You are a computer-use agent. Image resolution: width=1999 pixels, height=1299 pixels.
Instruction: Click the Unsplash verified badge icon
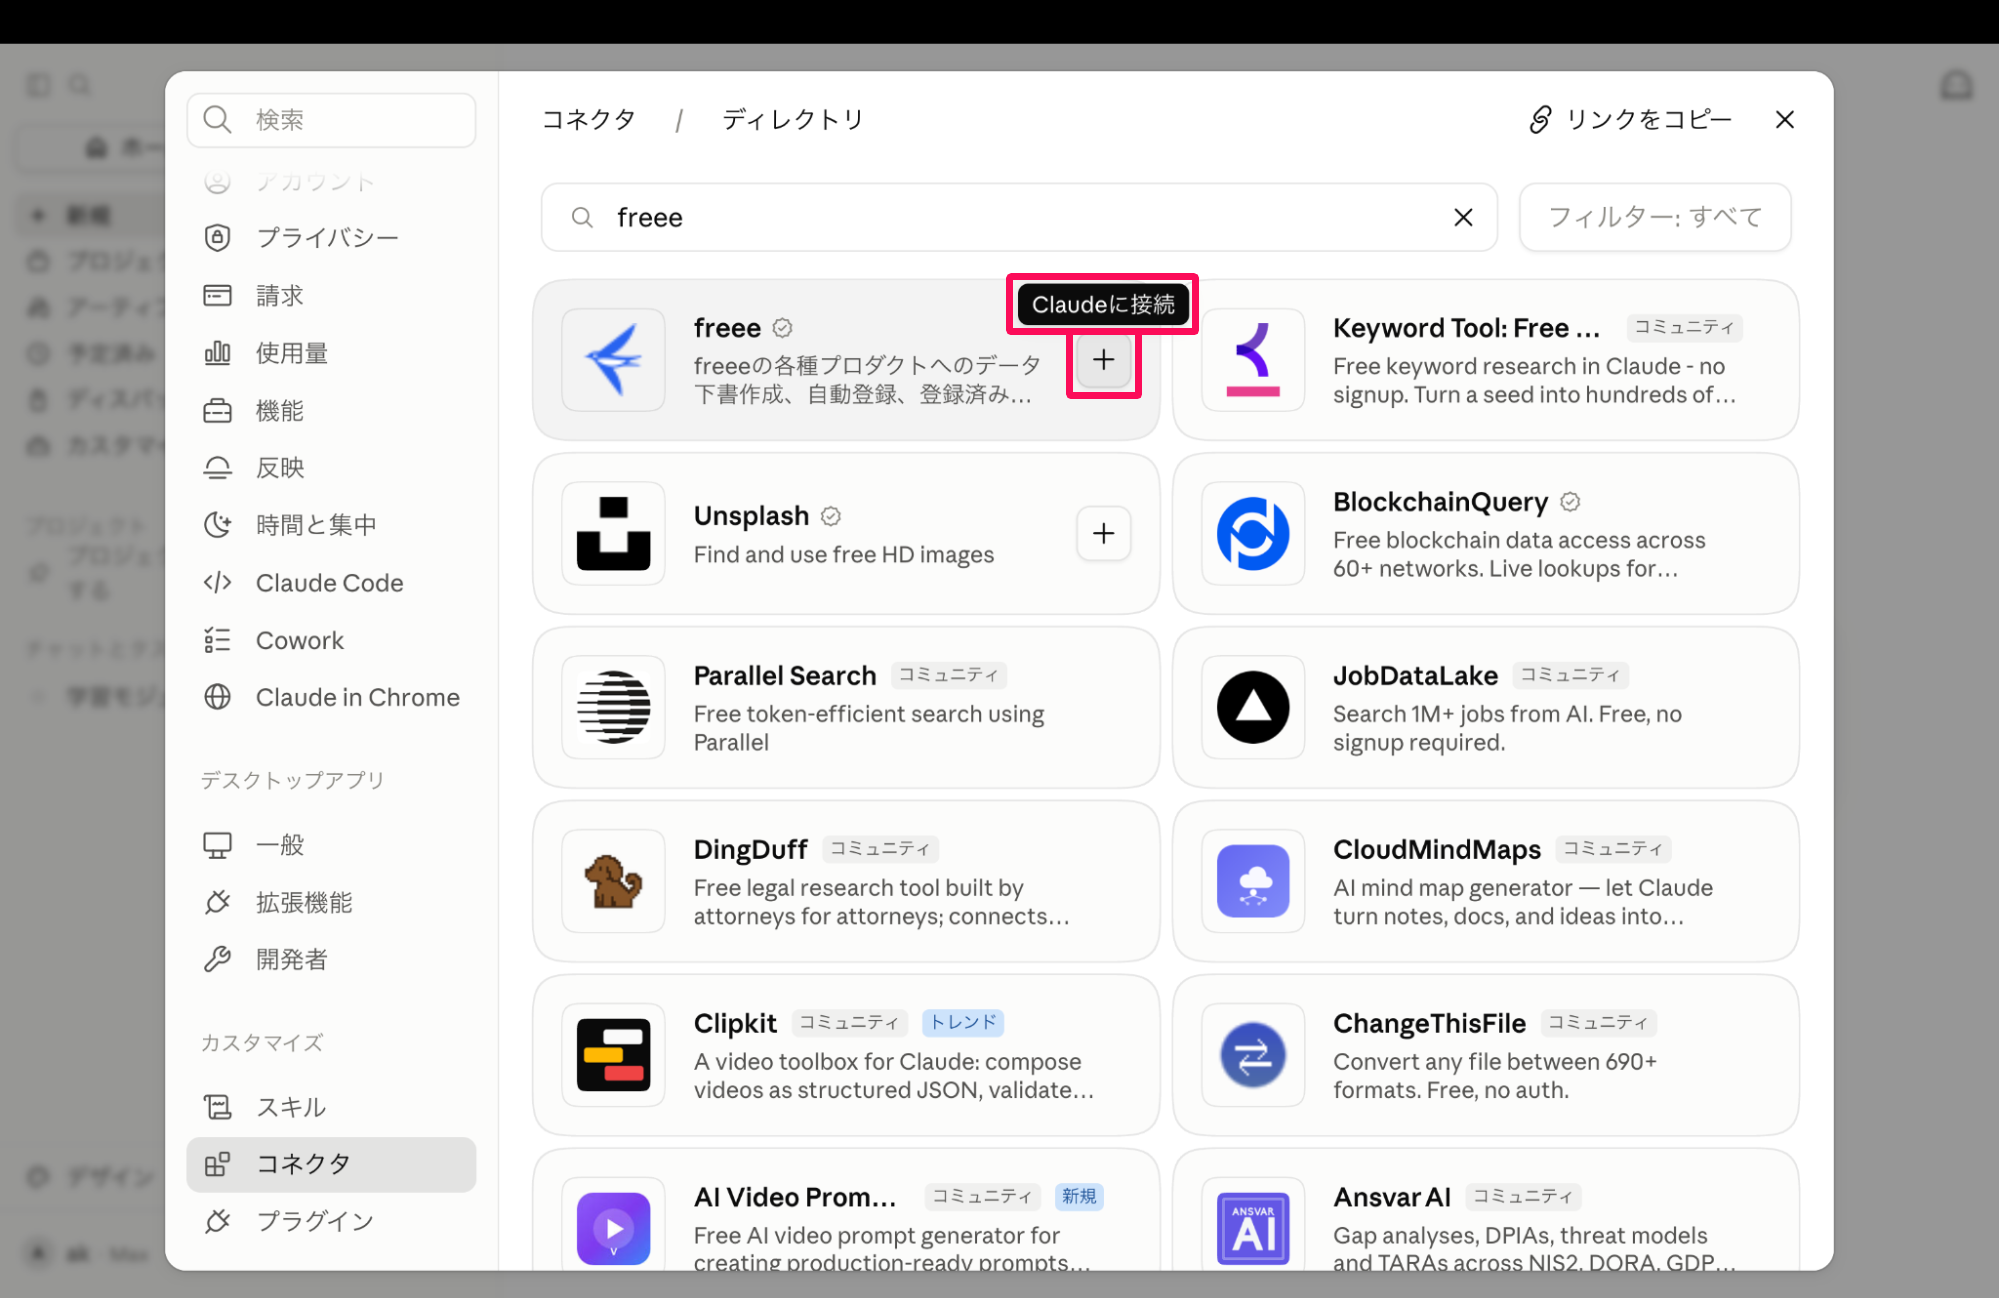click(x=831, y=516)
